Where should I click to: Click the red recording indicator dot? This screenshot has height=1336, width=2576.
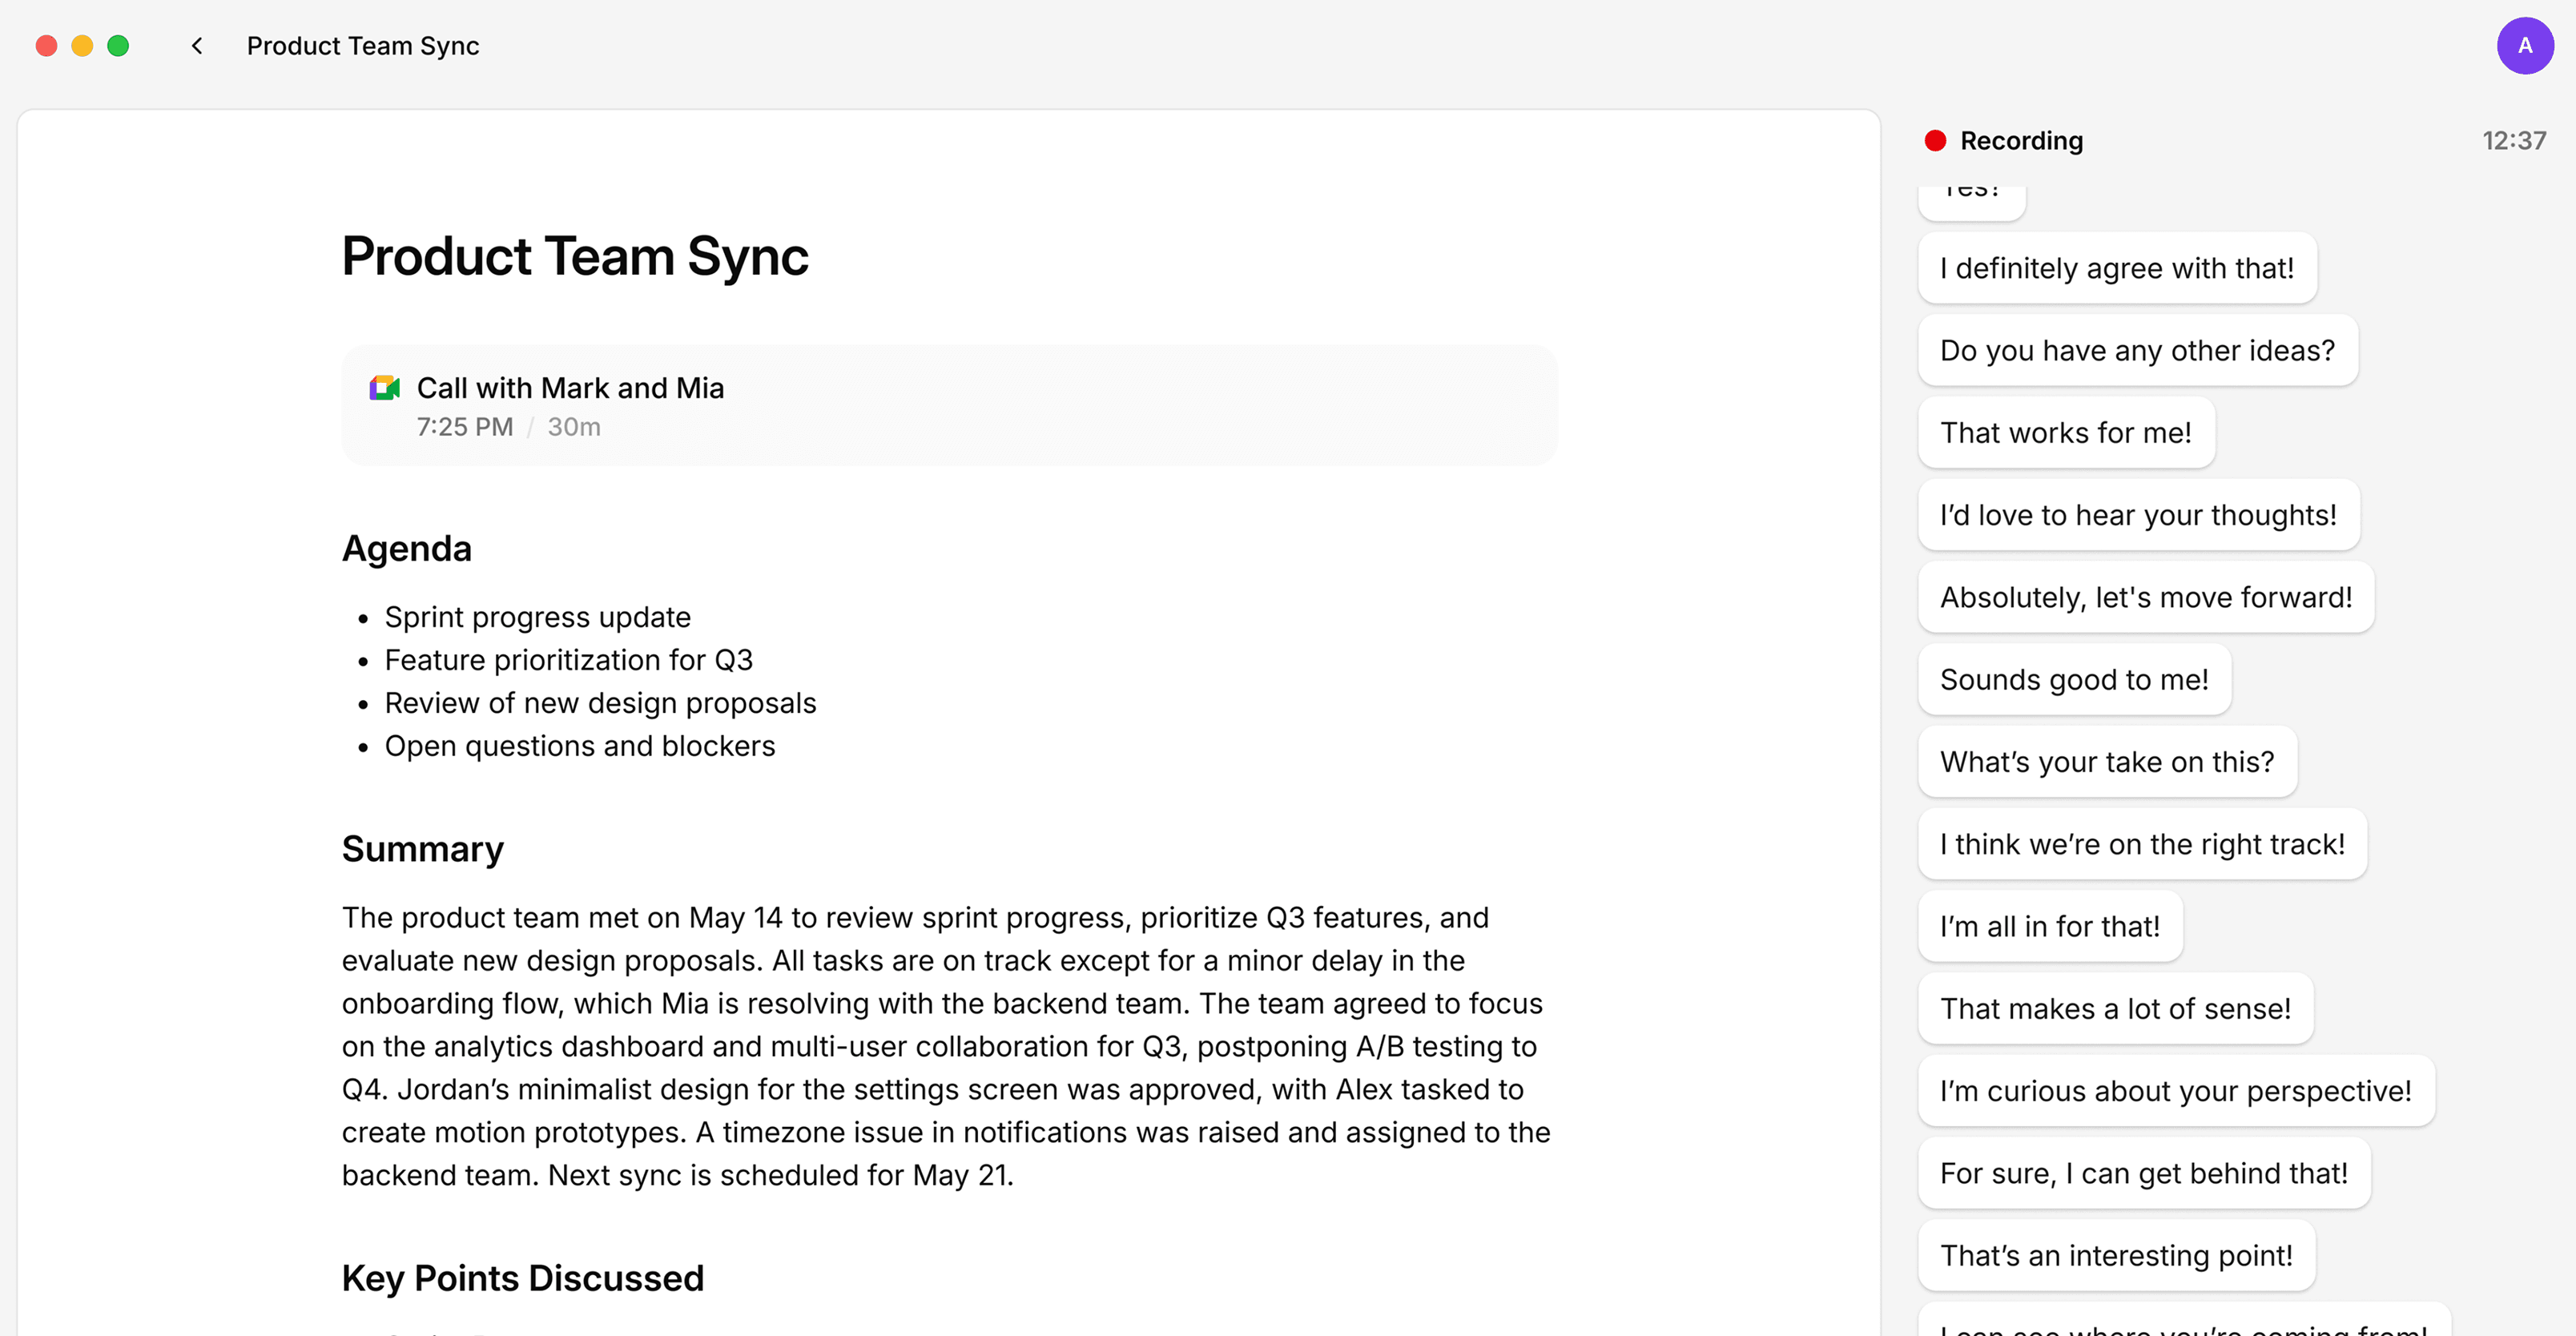(x=1935, y=141)
